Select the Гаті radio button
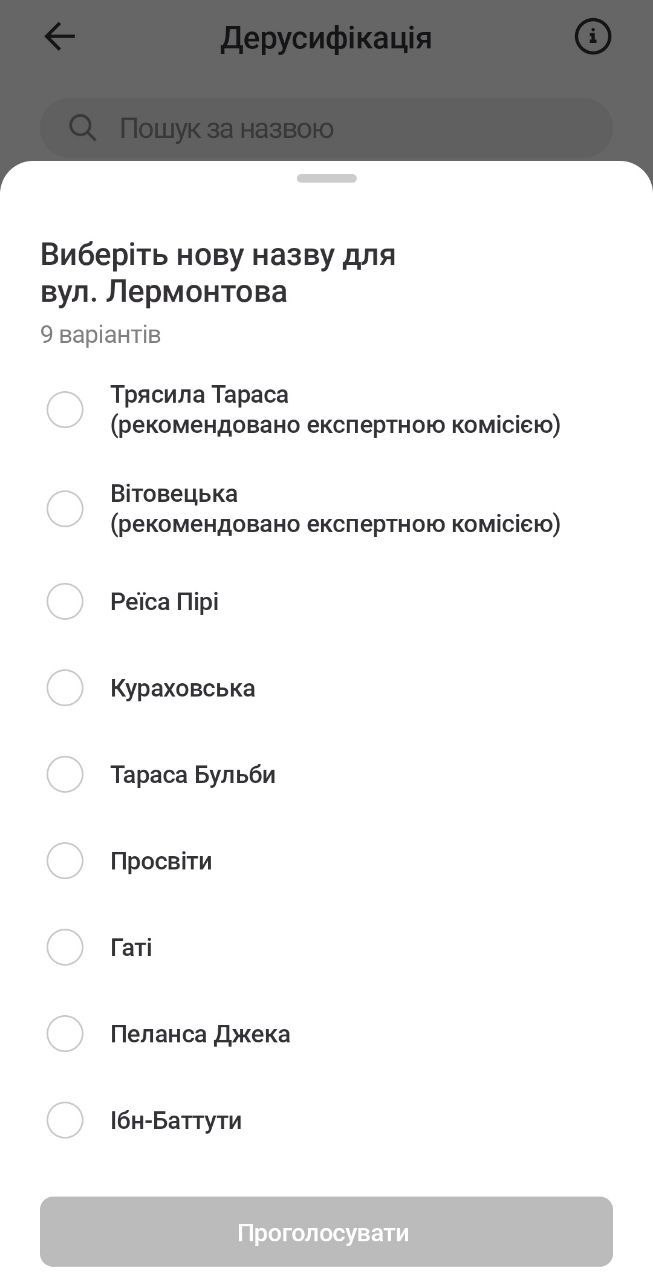 coord(65,947)
